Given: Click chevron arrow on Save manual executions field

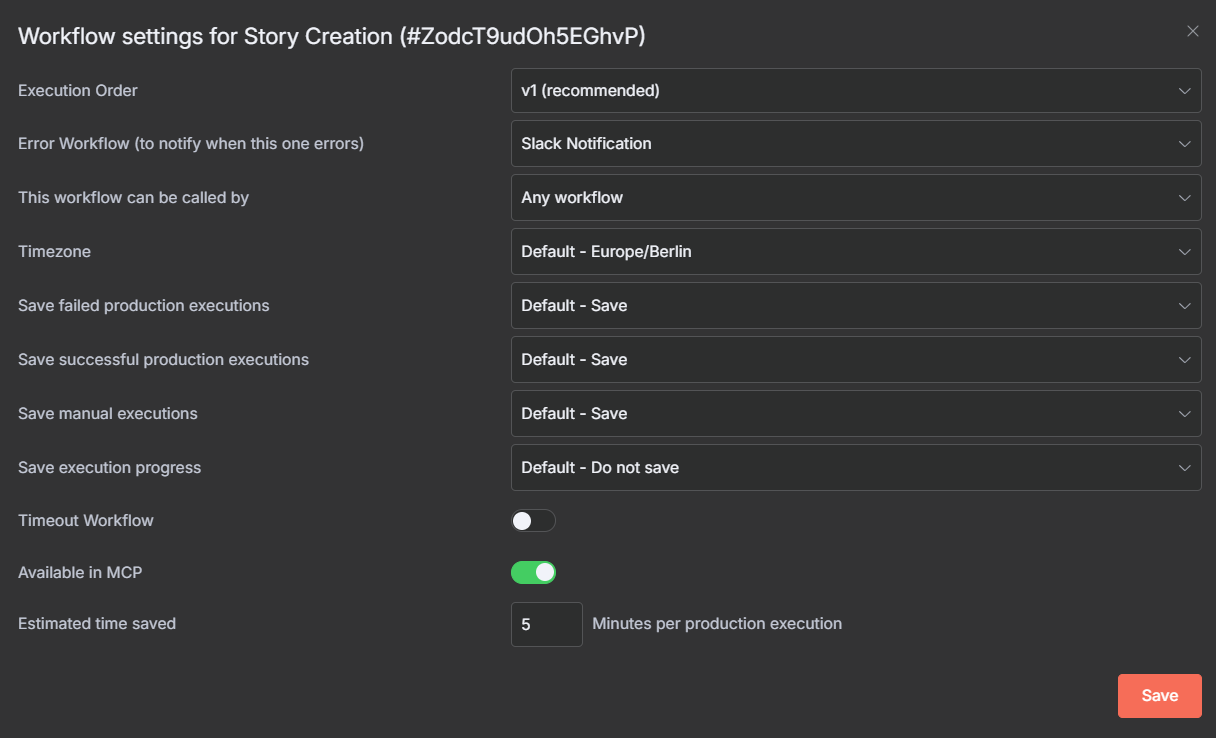Looking at the screenshot, I should tap(1184, 414).
